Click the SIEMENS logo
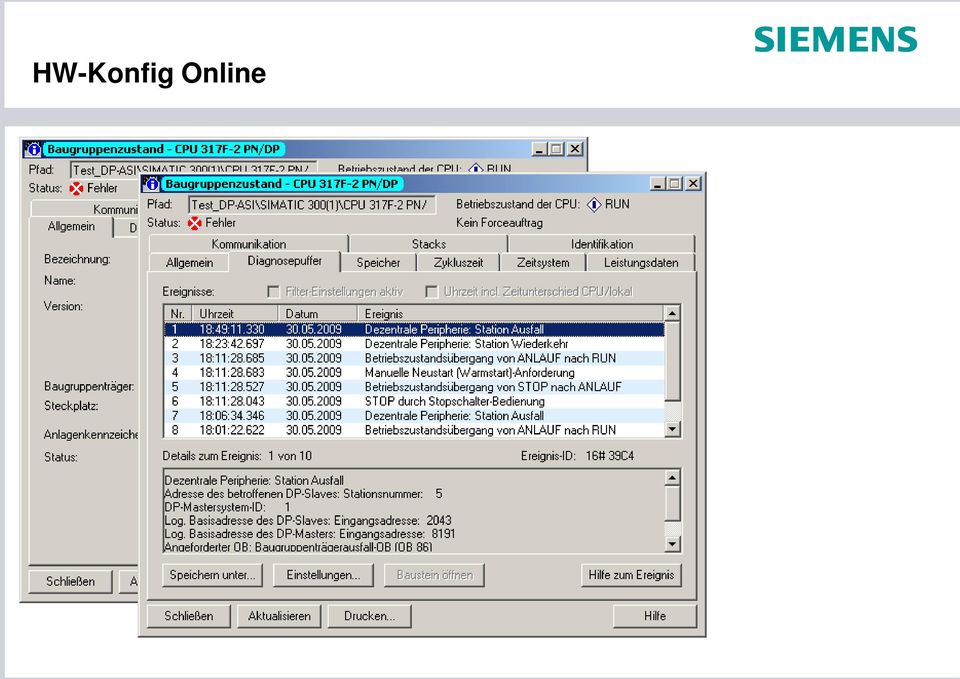Screen dimensions: 960x679 [x=836, y=39]
